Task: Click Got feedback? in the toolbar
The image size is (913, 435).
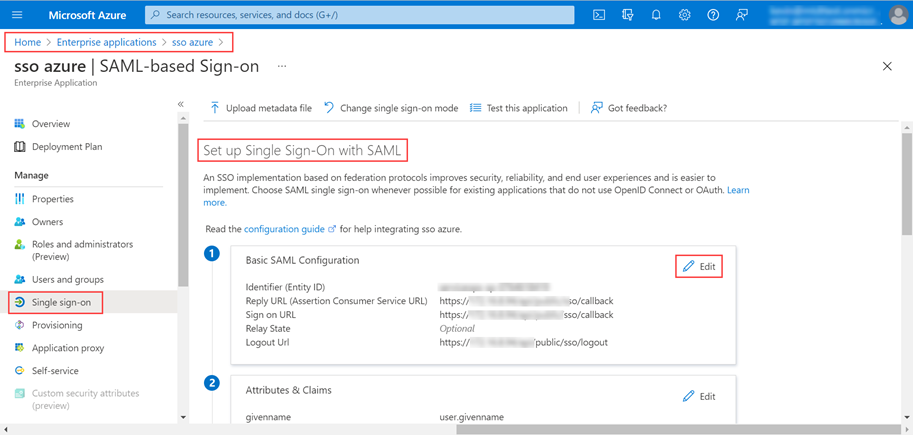Action: click(629, 108)
